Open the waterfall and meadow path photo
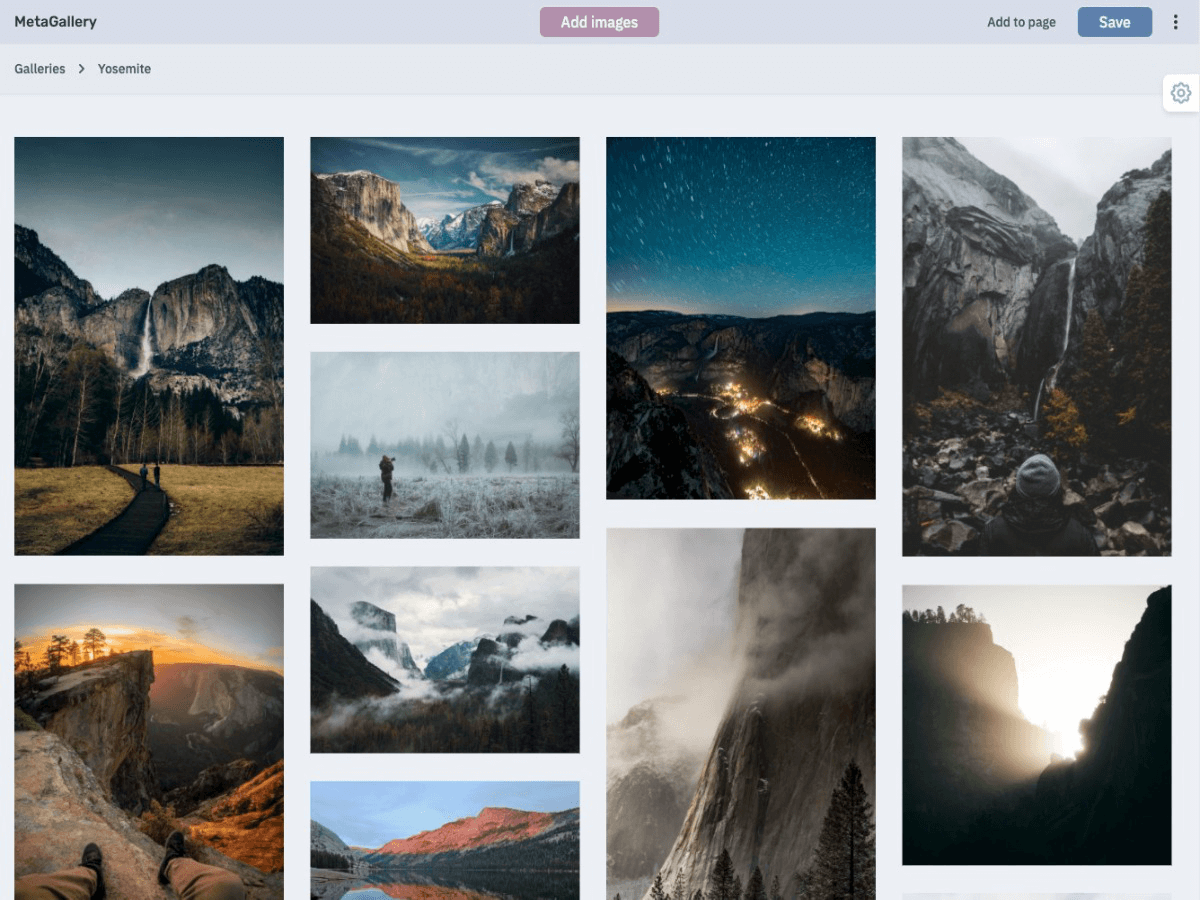Screen dimensions: 1200x900 (x=149, y=346)
